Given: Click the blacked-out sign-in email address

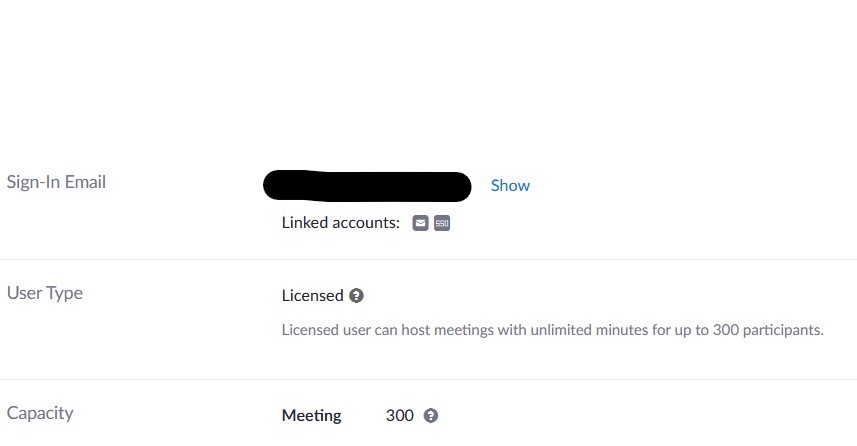Looking at the screenshot, I should click(367, 186).
